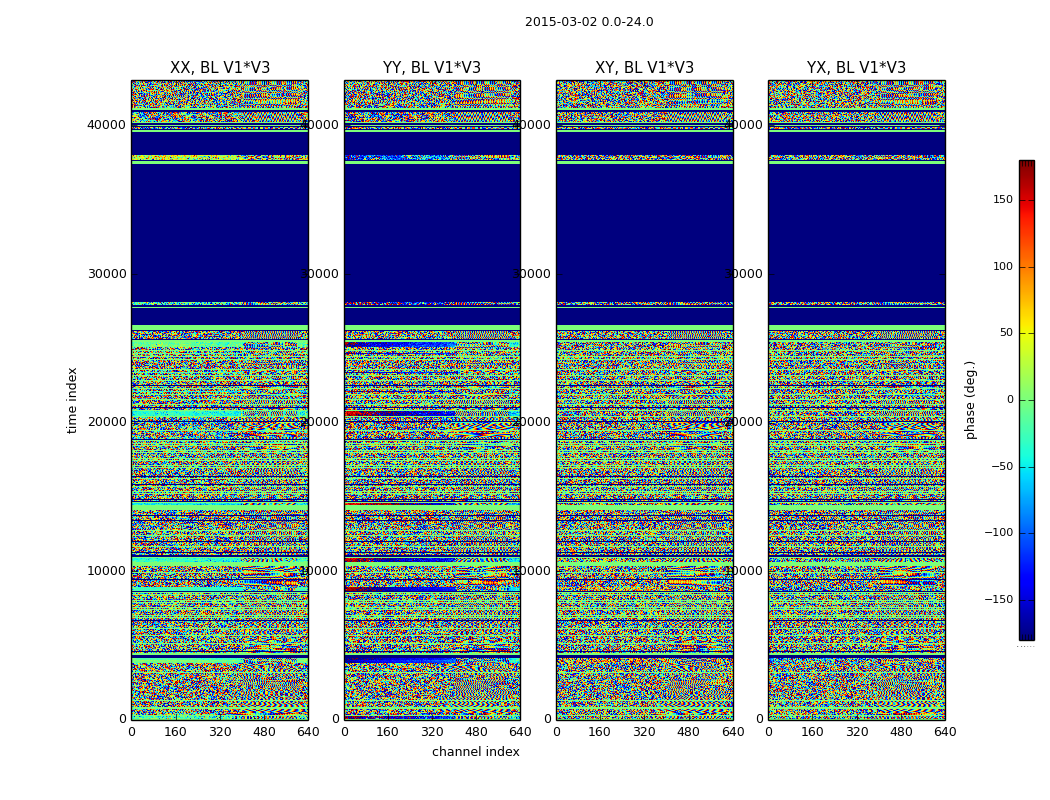Click y-axis tick "30000" beside XX plot
The height and width of the screenshot is (800, 1050).
pos(106,274)
